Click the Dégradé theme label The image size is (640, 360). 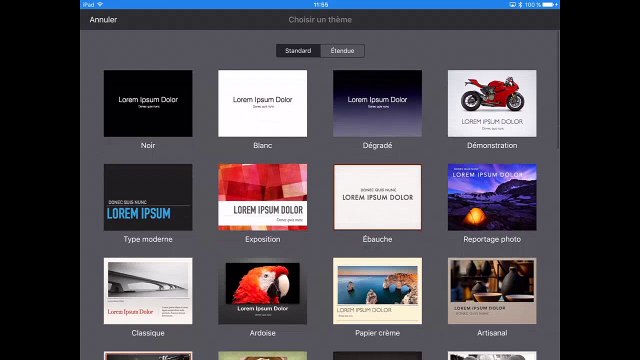(x=378, y=145)
